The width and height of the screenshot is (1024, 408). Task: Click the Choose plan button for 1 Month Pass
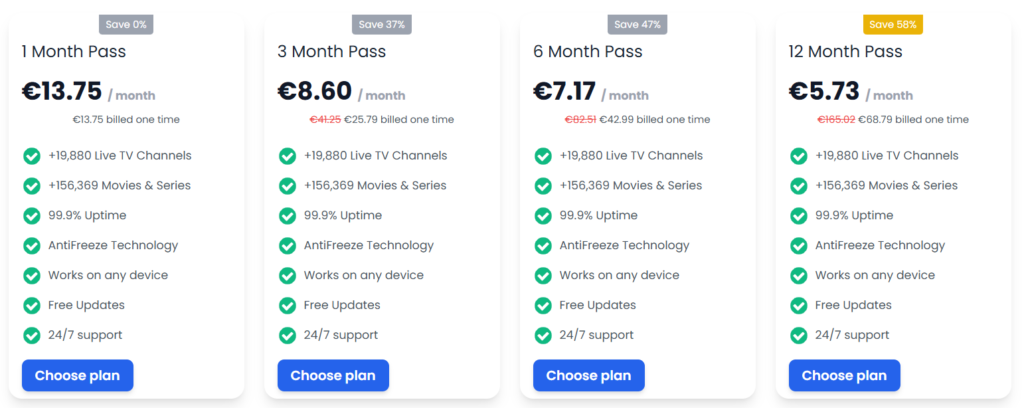77,375
